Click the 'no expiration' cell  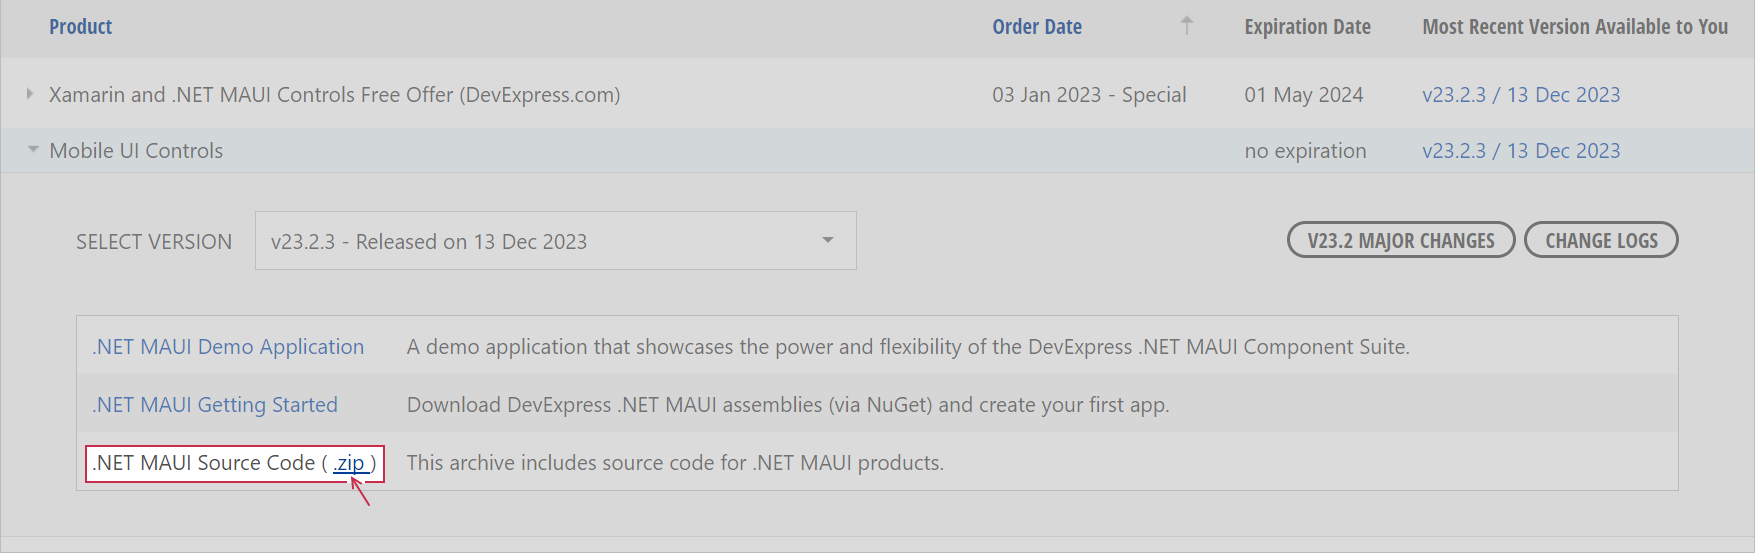[x=1305, y=151]
